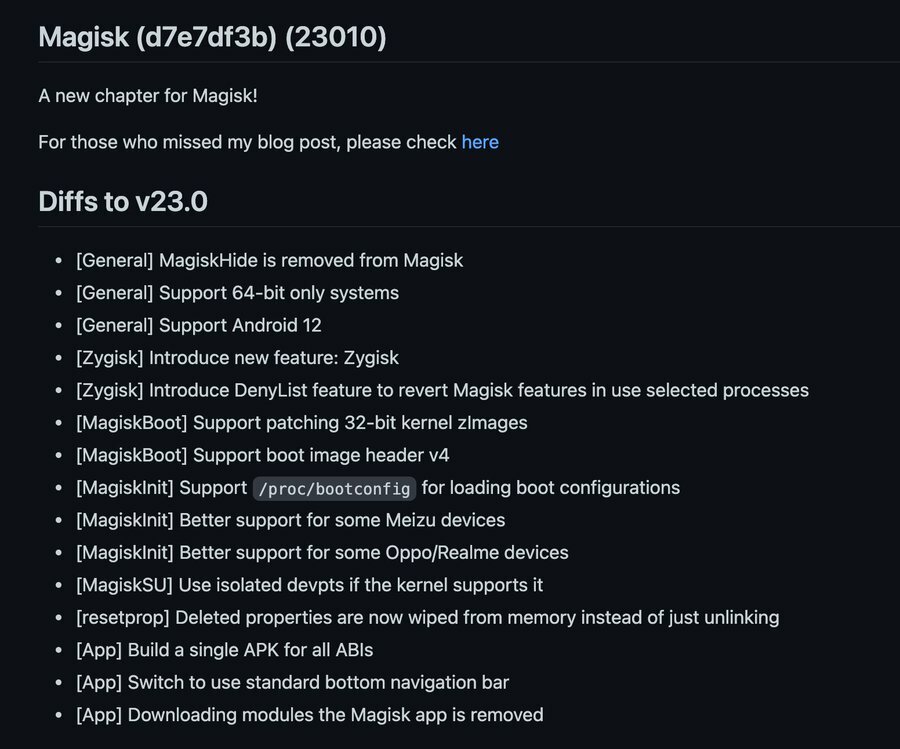Click the "Diffs to v23.0" heading

pos(123,201)
